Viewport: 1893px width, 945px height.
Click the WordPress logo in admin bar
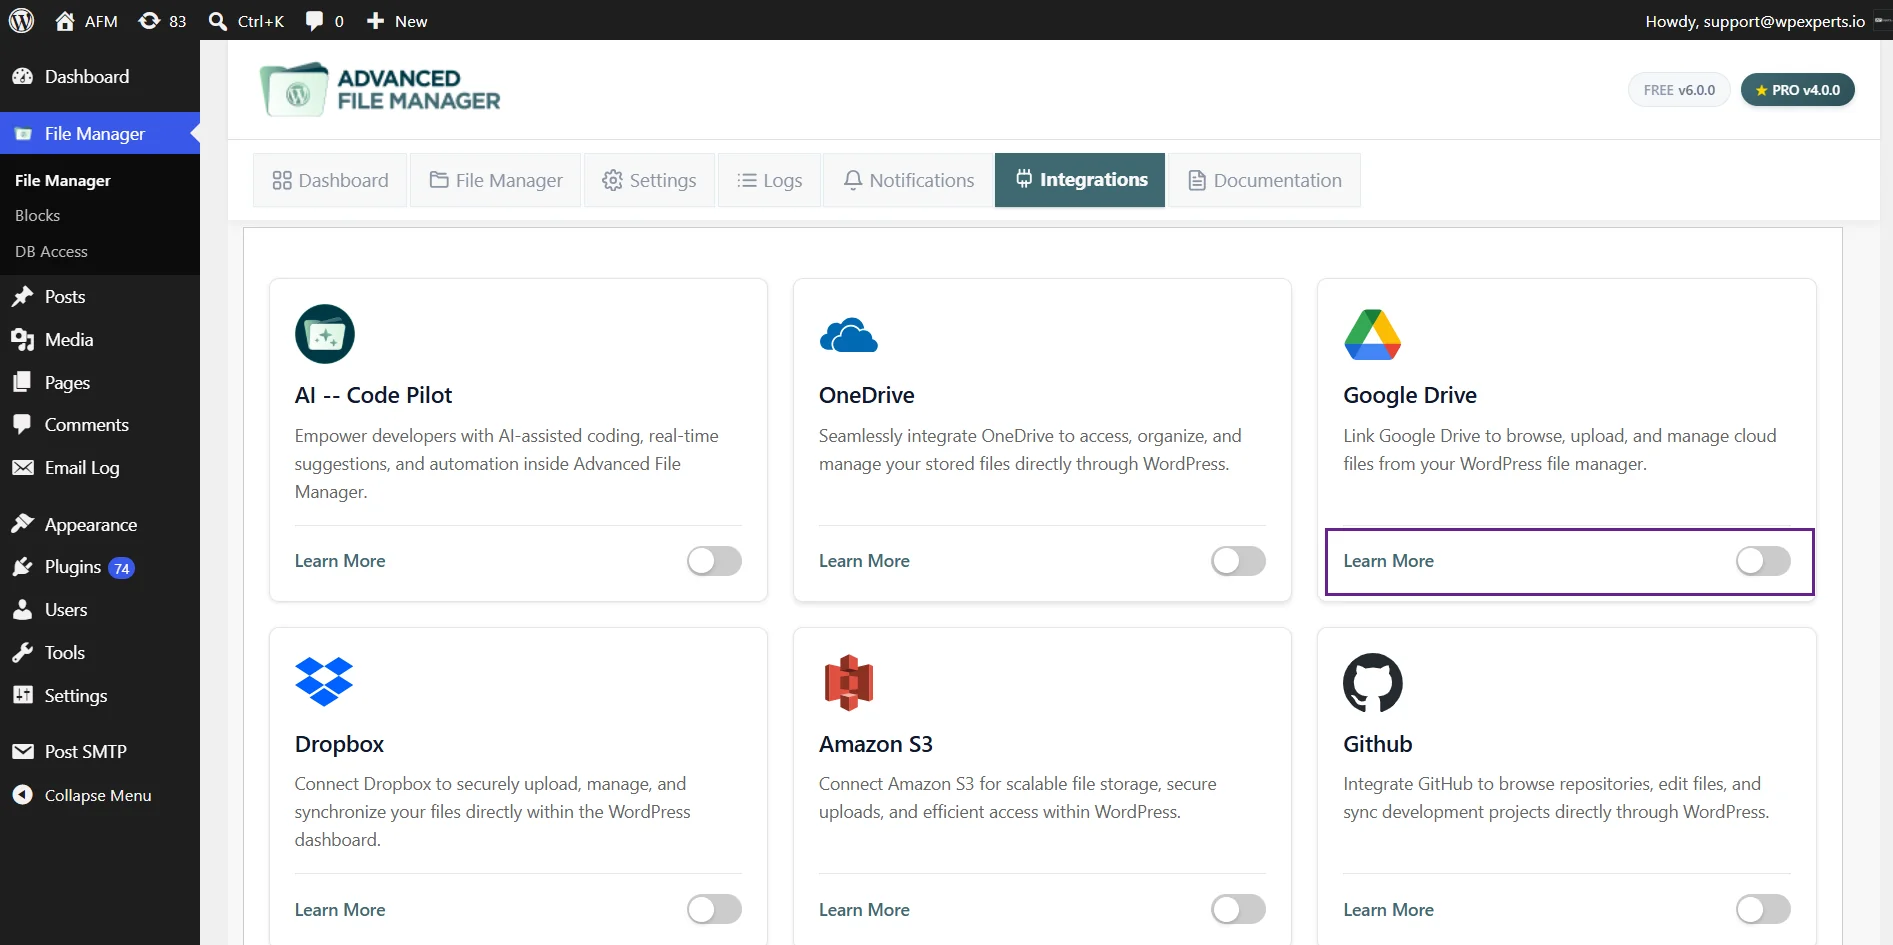pyautogui.click(x=21, y=20)
